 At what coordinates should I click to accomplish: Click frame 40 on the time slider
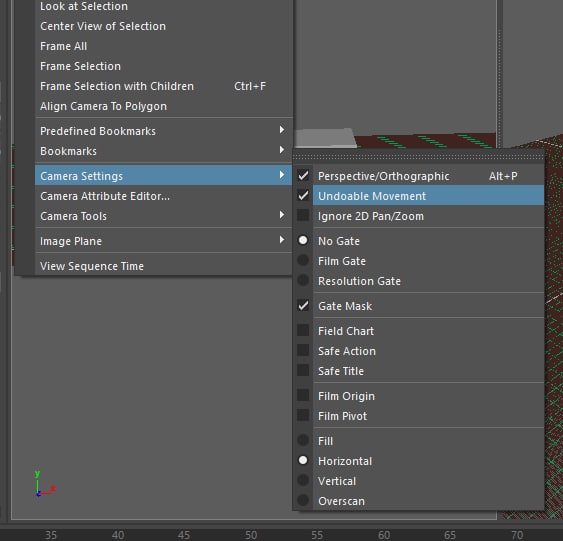point(118,535)
